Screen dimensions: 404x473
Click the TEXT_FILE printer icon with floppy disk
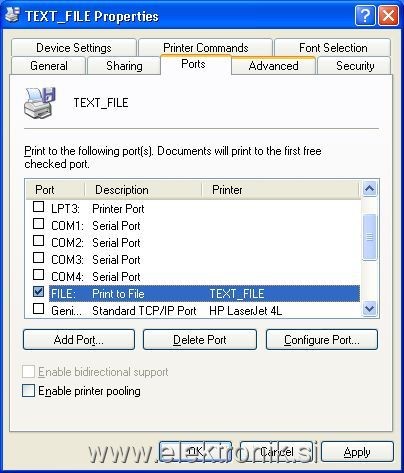click(x=40, y=103)
